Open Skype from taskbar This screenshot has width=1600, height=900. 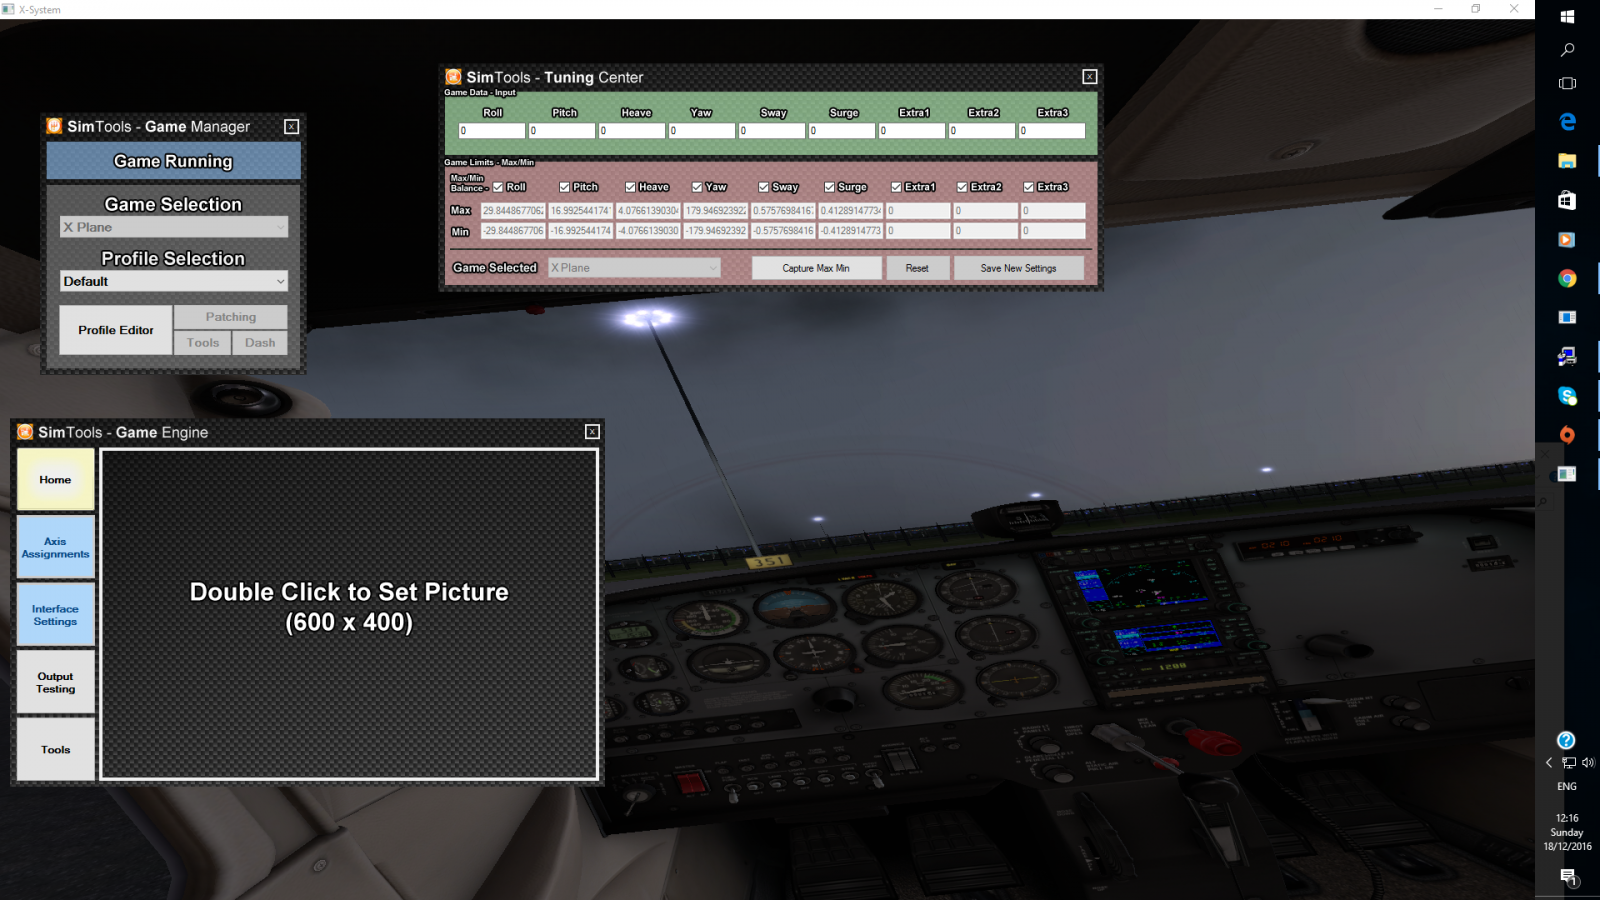[x=1567, y=396]
